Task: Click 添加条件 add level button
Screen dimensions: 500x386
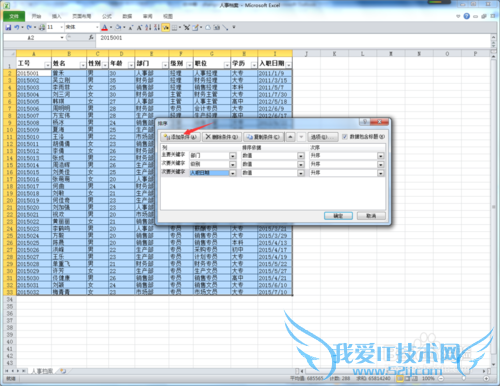Action: [x=180, y=137]
